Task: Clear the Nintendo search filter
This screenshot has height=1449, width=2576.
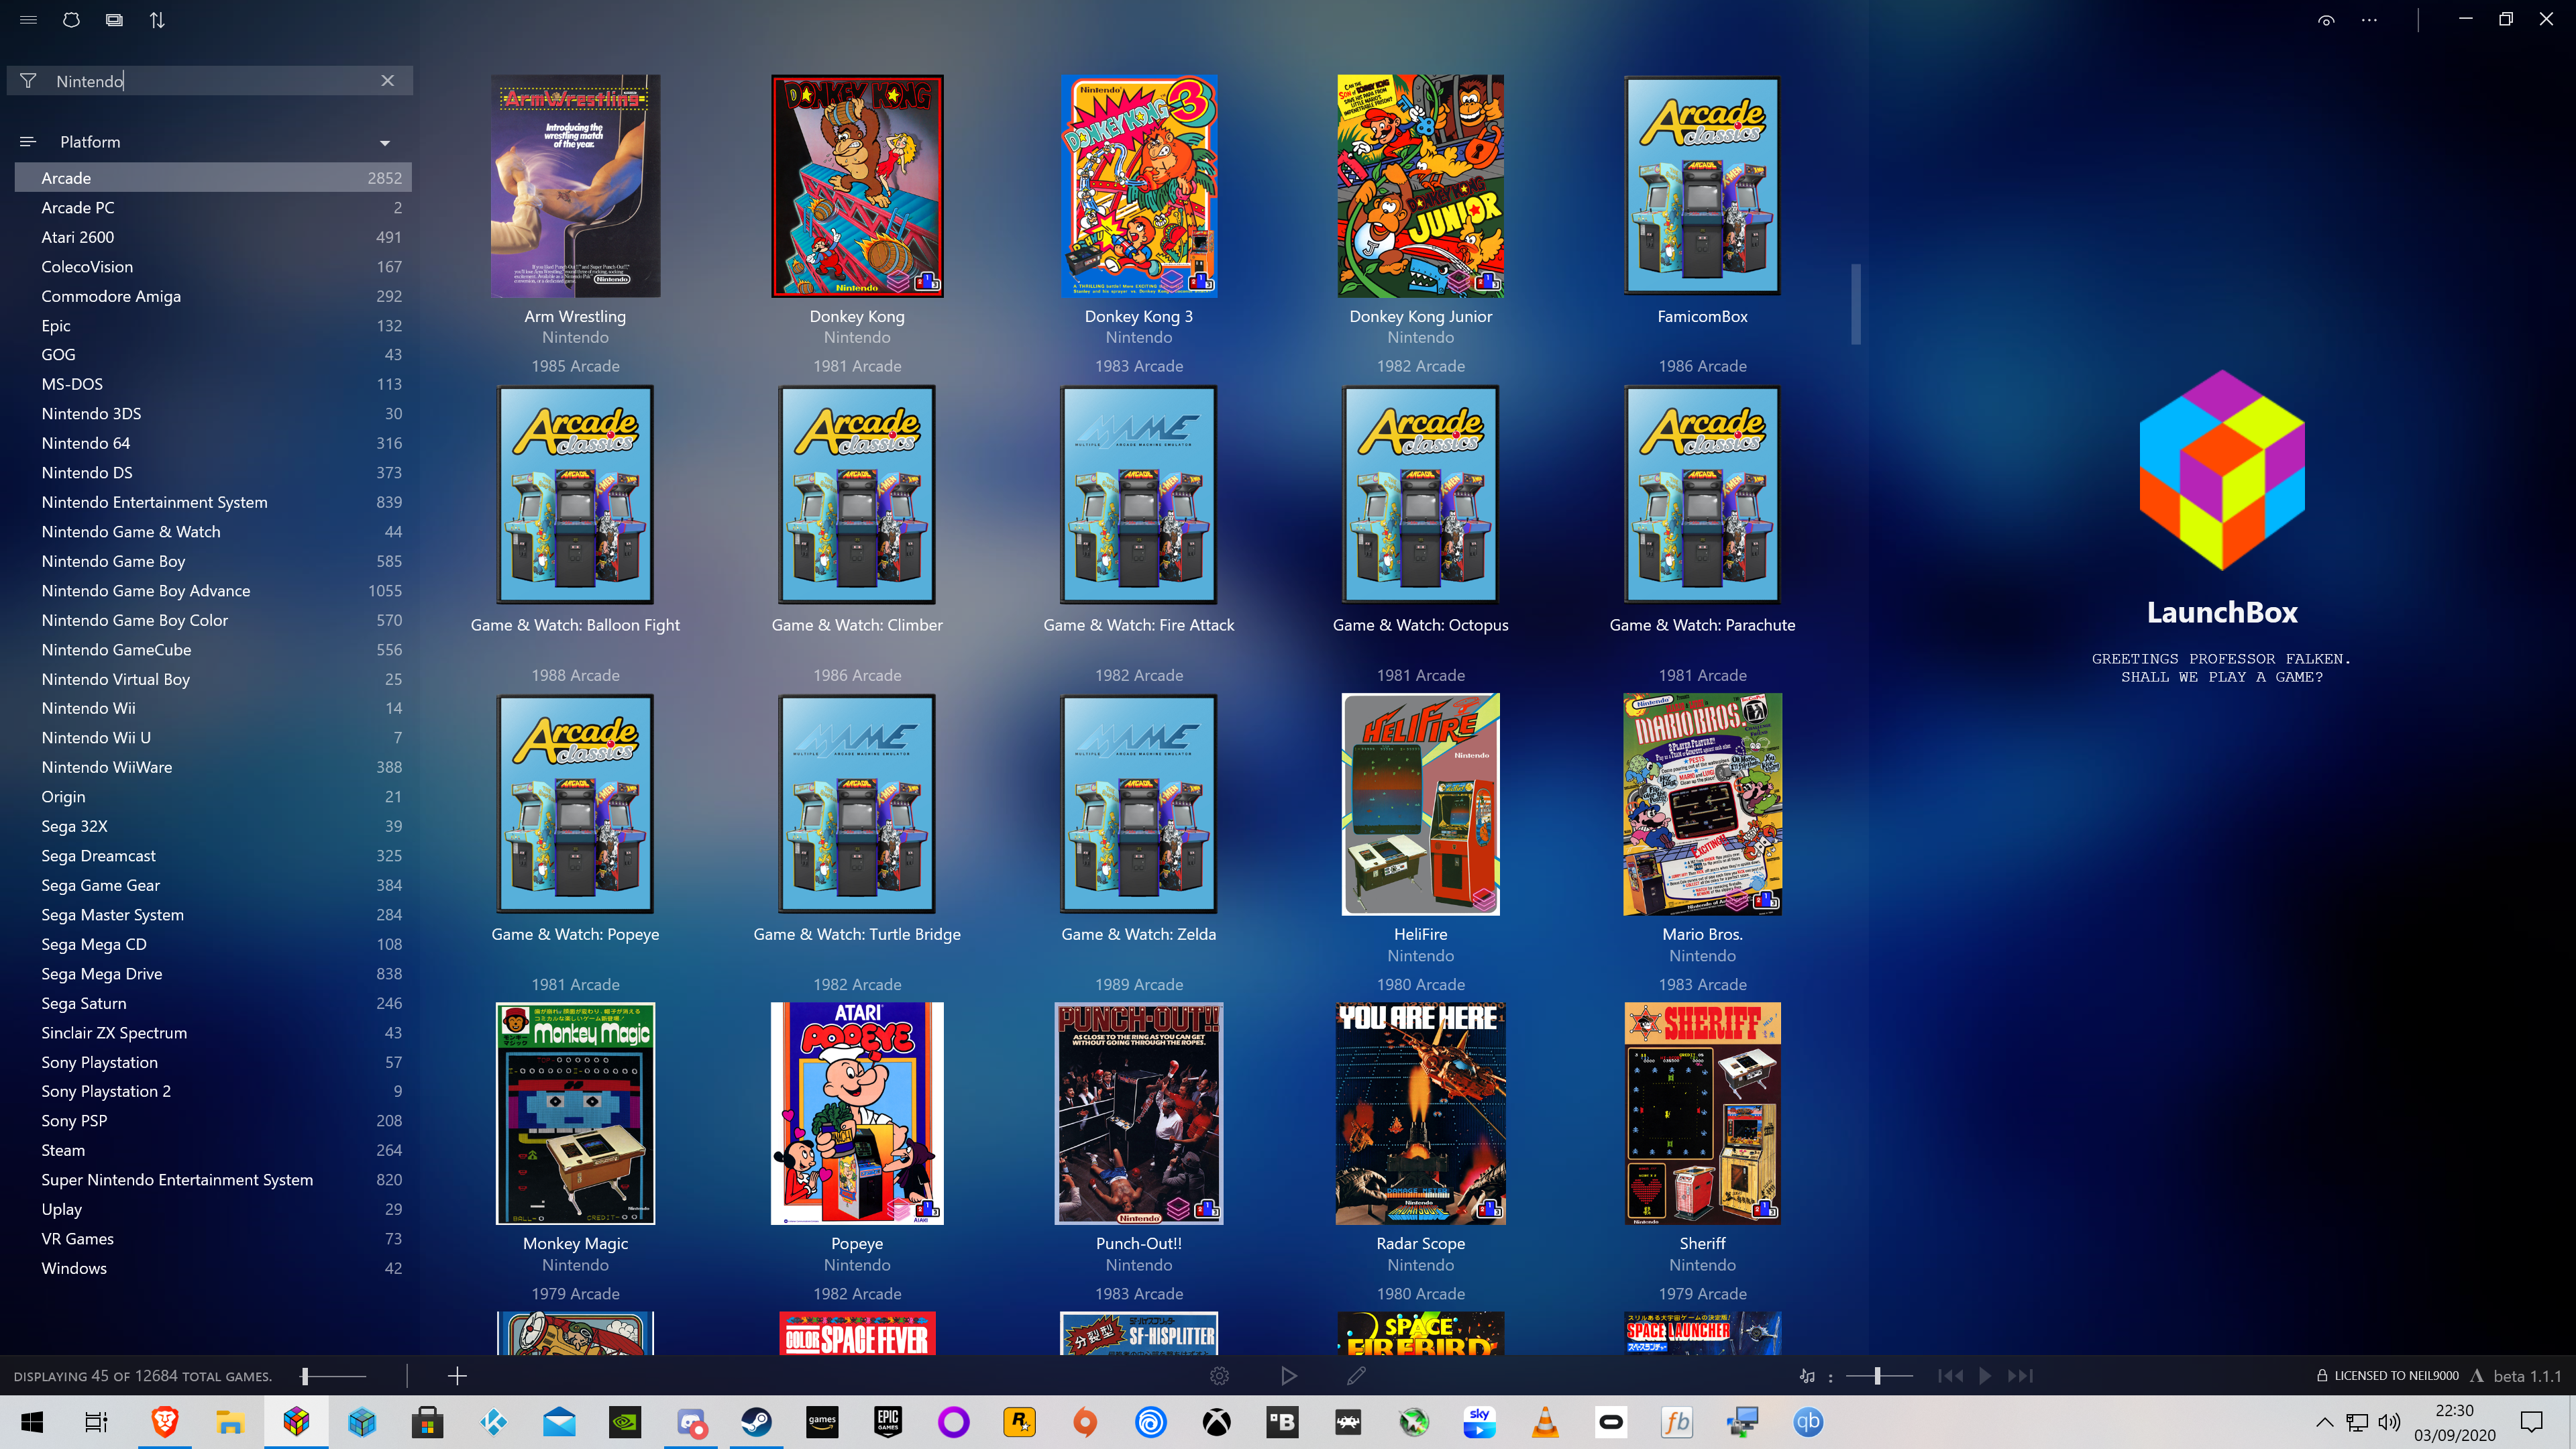Action: (388, 80)
